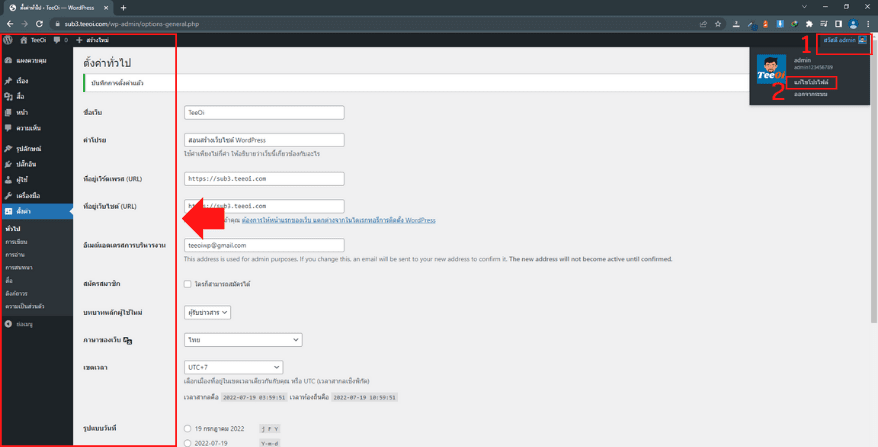Visit site via TeeOi home icon
The width and height of the screenshot is (878, 447).
point(24,40)
